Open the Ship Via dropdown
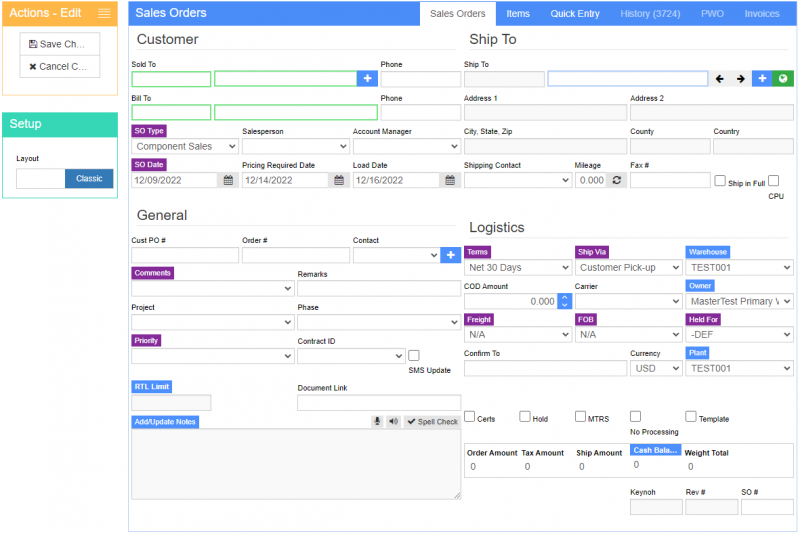The image size is (800, 534). (628, 267)
